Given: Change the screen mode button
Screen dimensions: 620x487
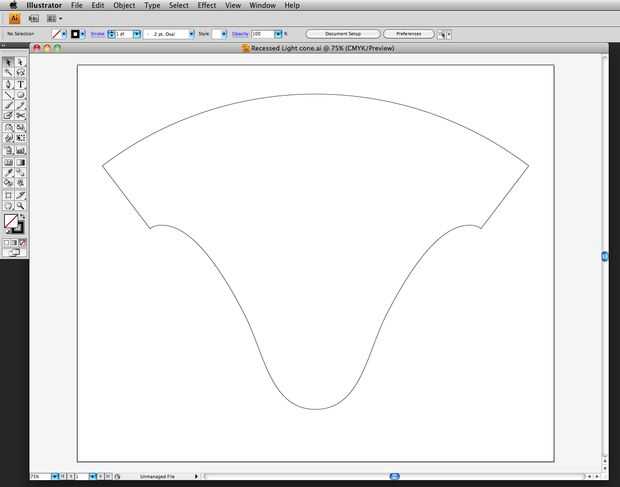Looking at the screenshot, I should pyautogui.click(x=14, y=253).
